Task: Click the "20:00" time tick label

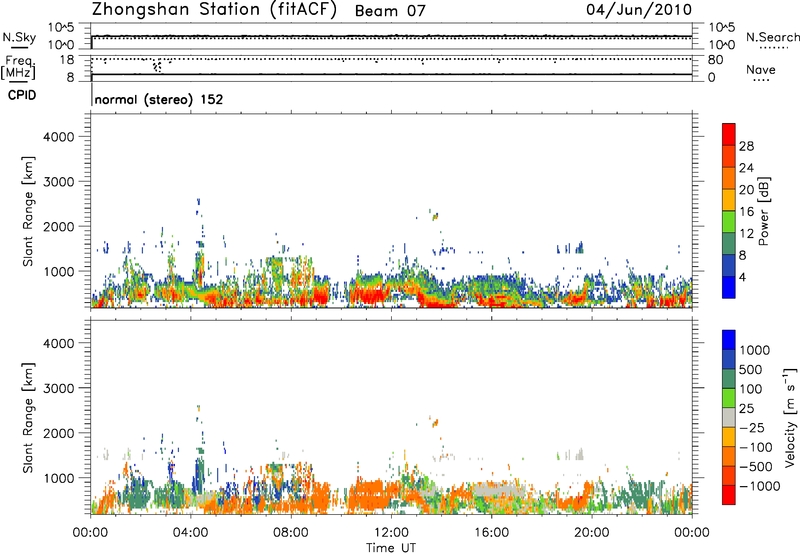Action: click(591, 533)
